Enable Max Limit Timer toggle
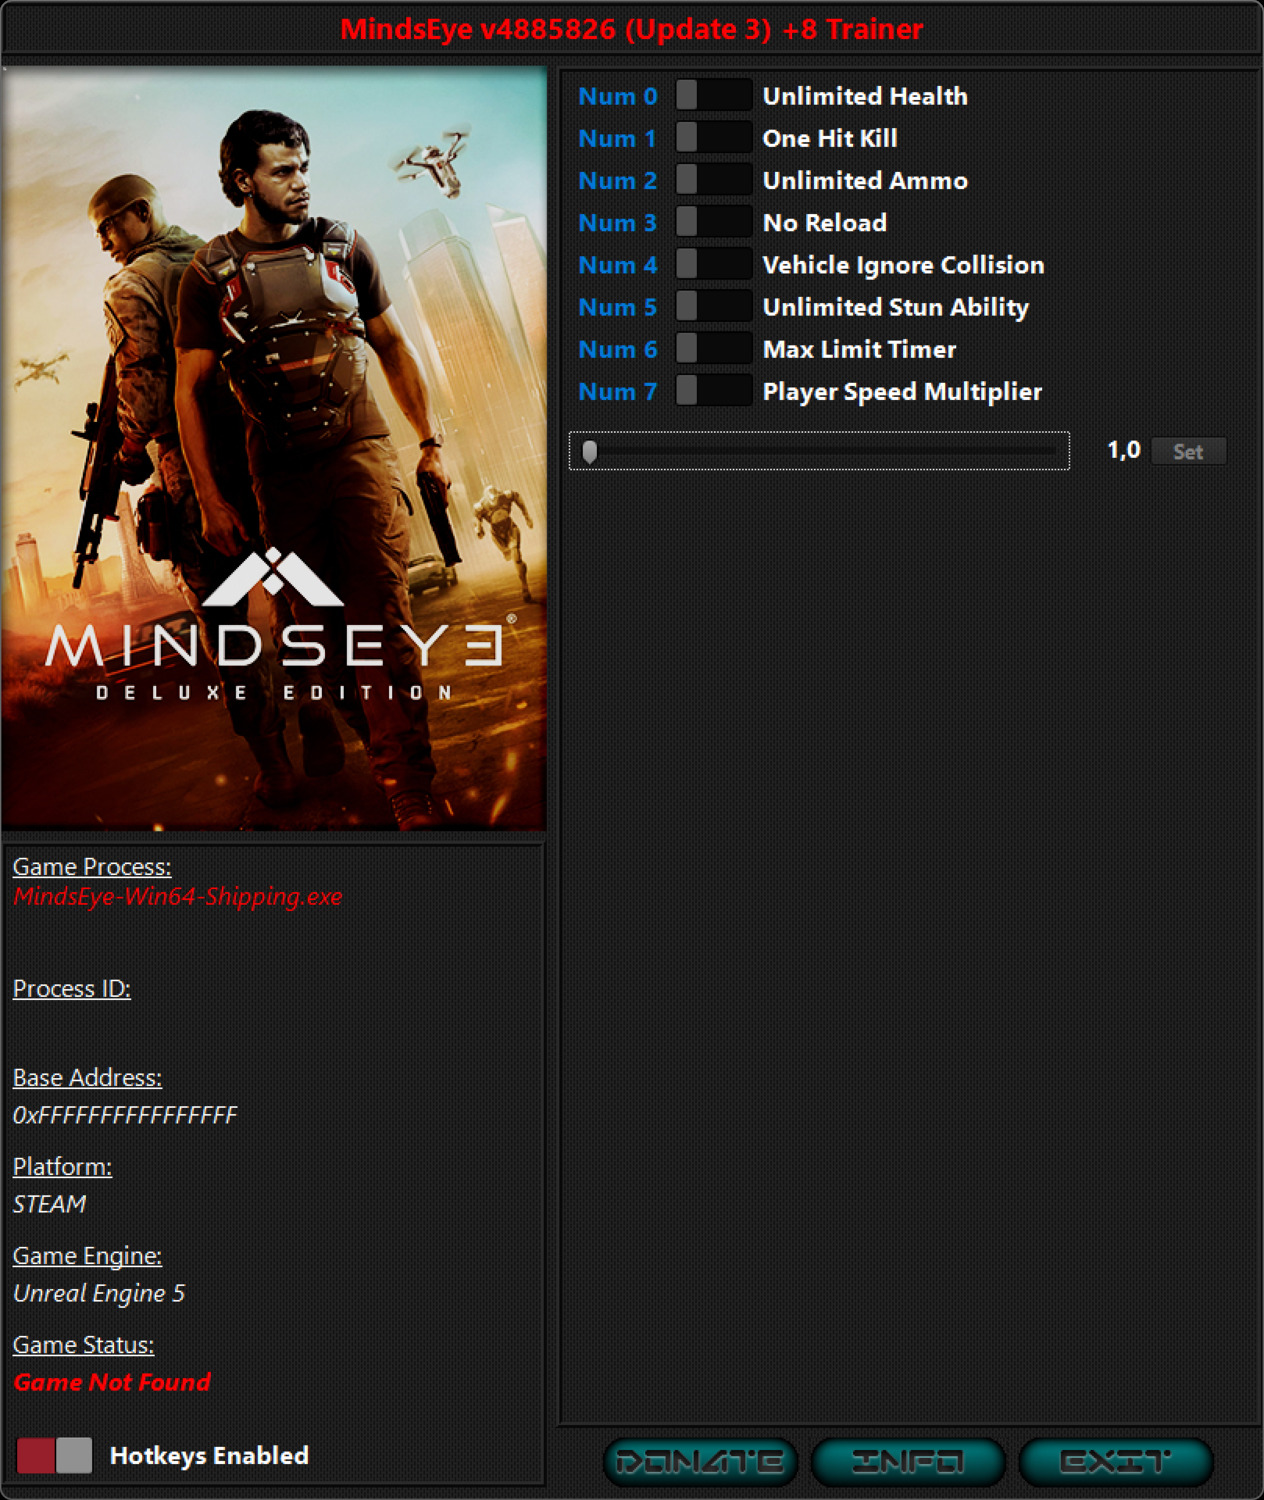The height and width of the screenshot is (1500, 1264). (713, 349)
